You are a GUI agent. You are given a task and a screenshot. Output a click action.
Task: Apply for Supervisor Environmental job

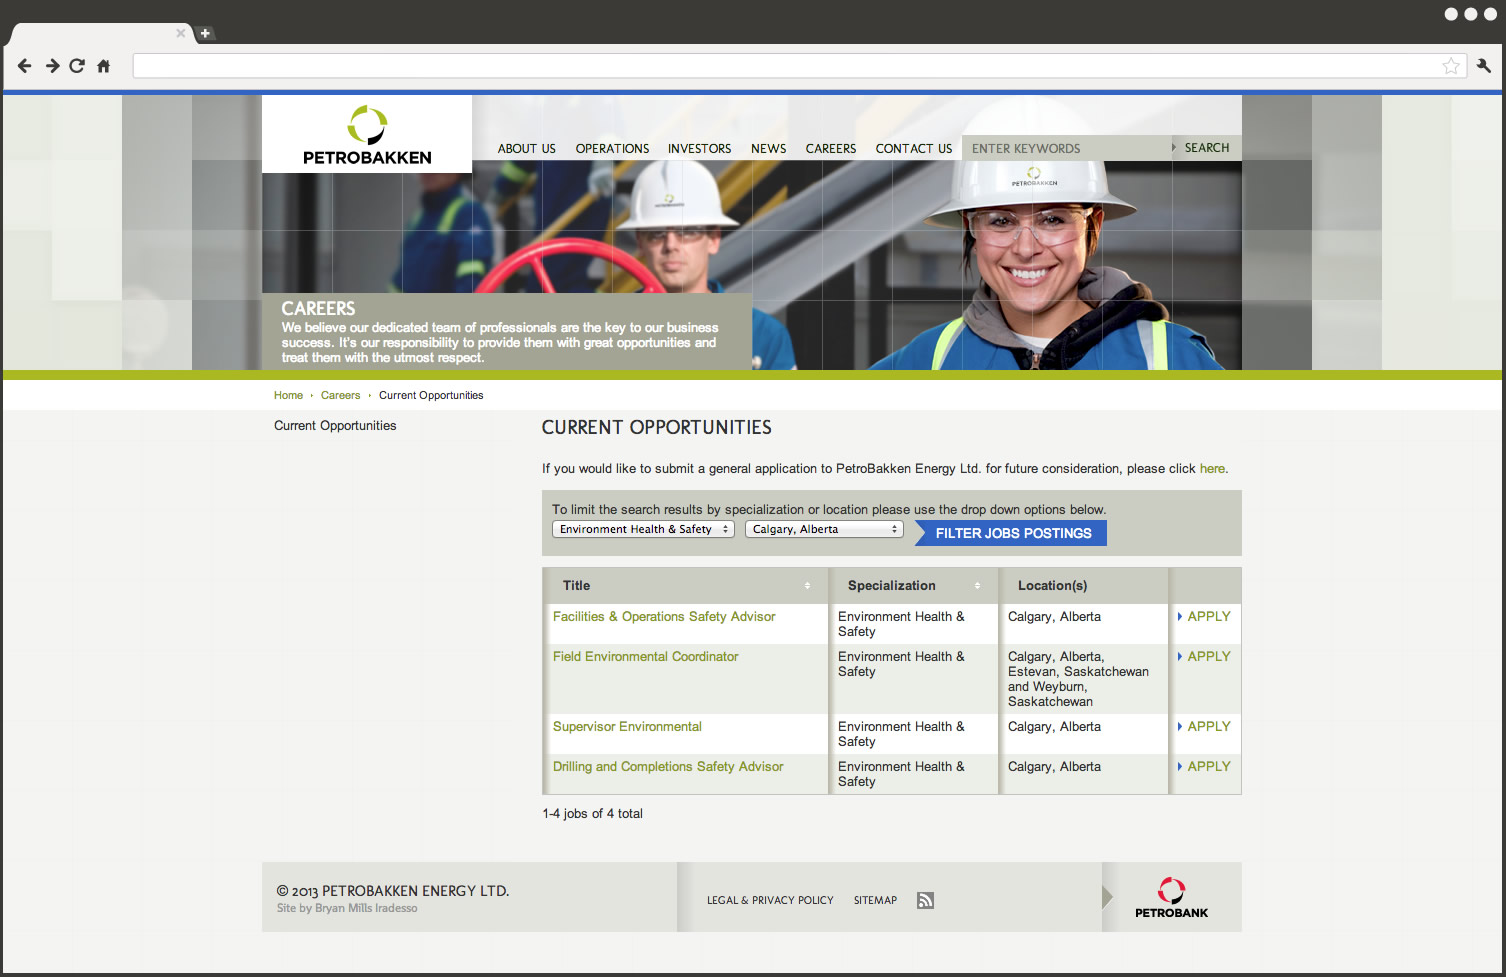pyautogui.click(x=1208, y=727)
